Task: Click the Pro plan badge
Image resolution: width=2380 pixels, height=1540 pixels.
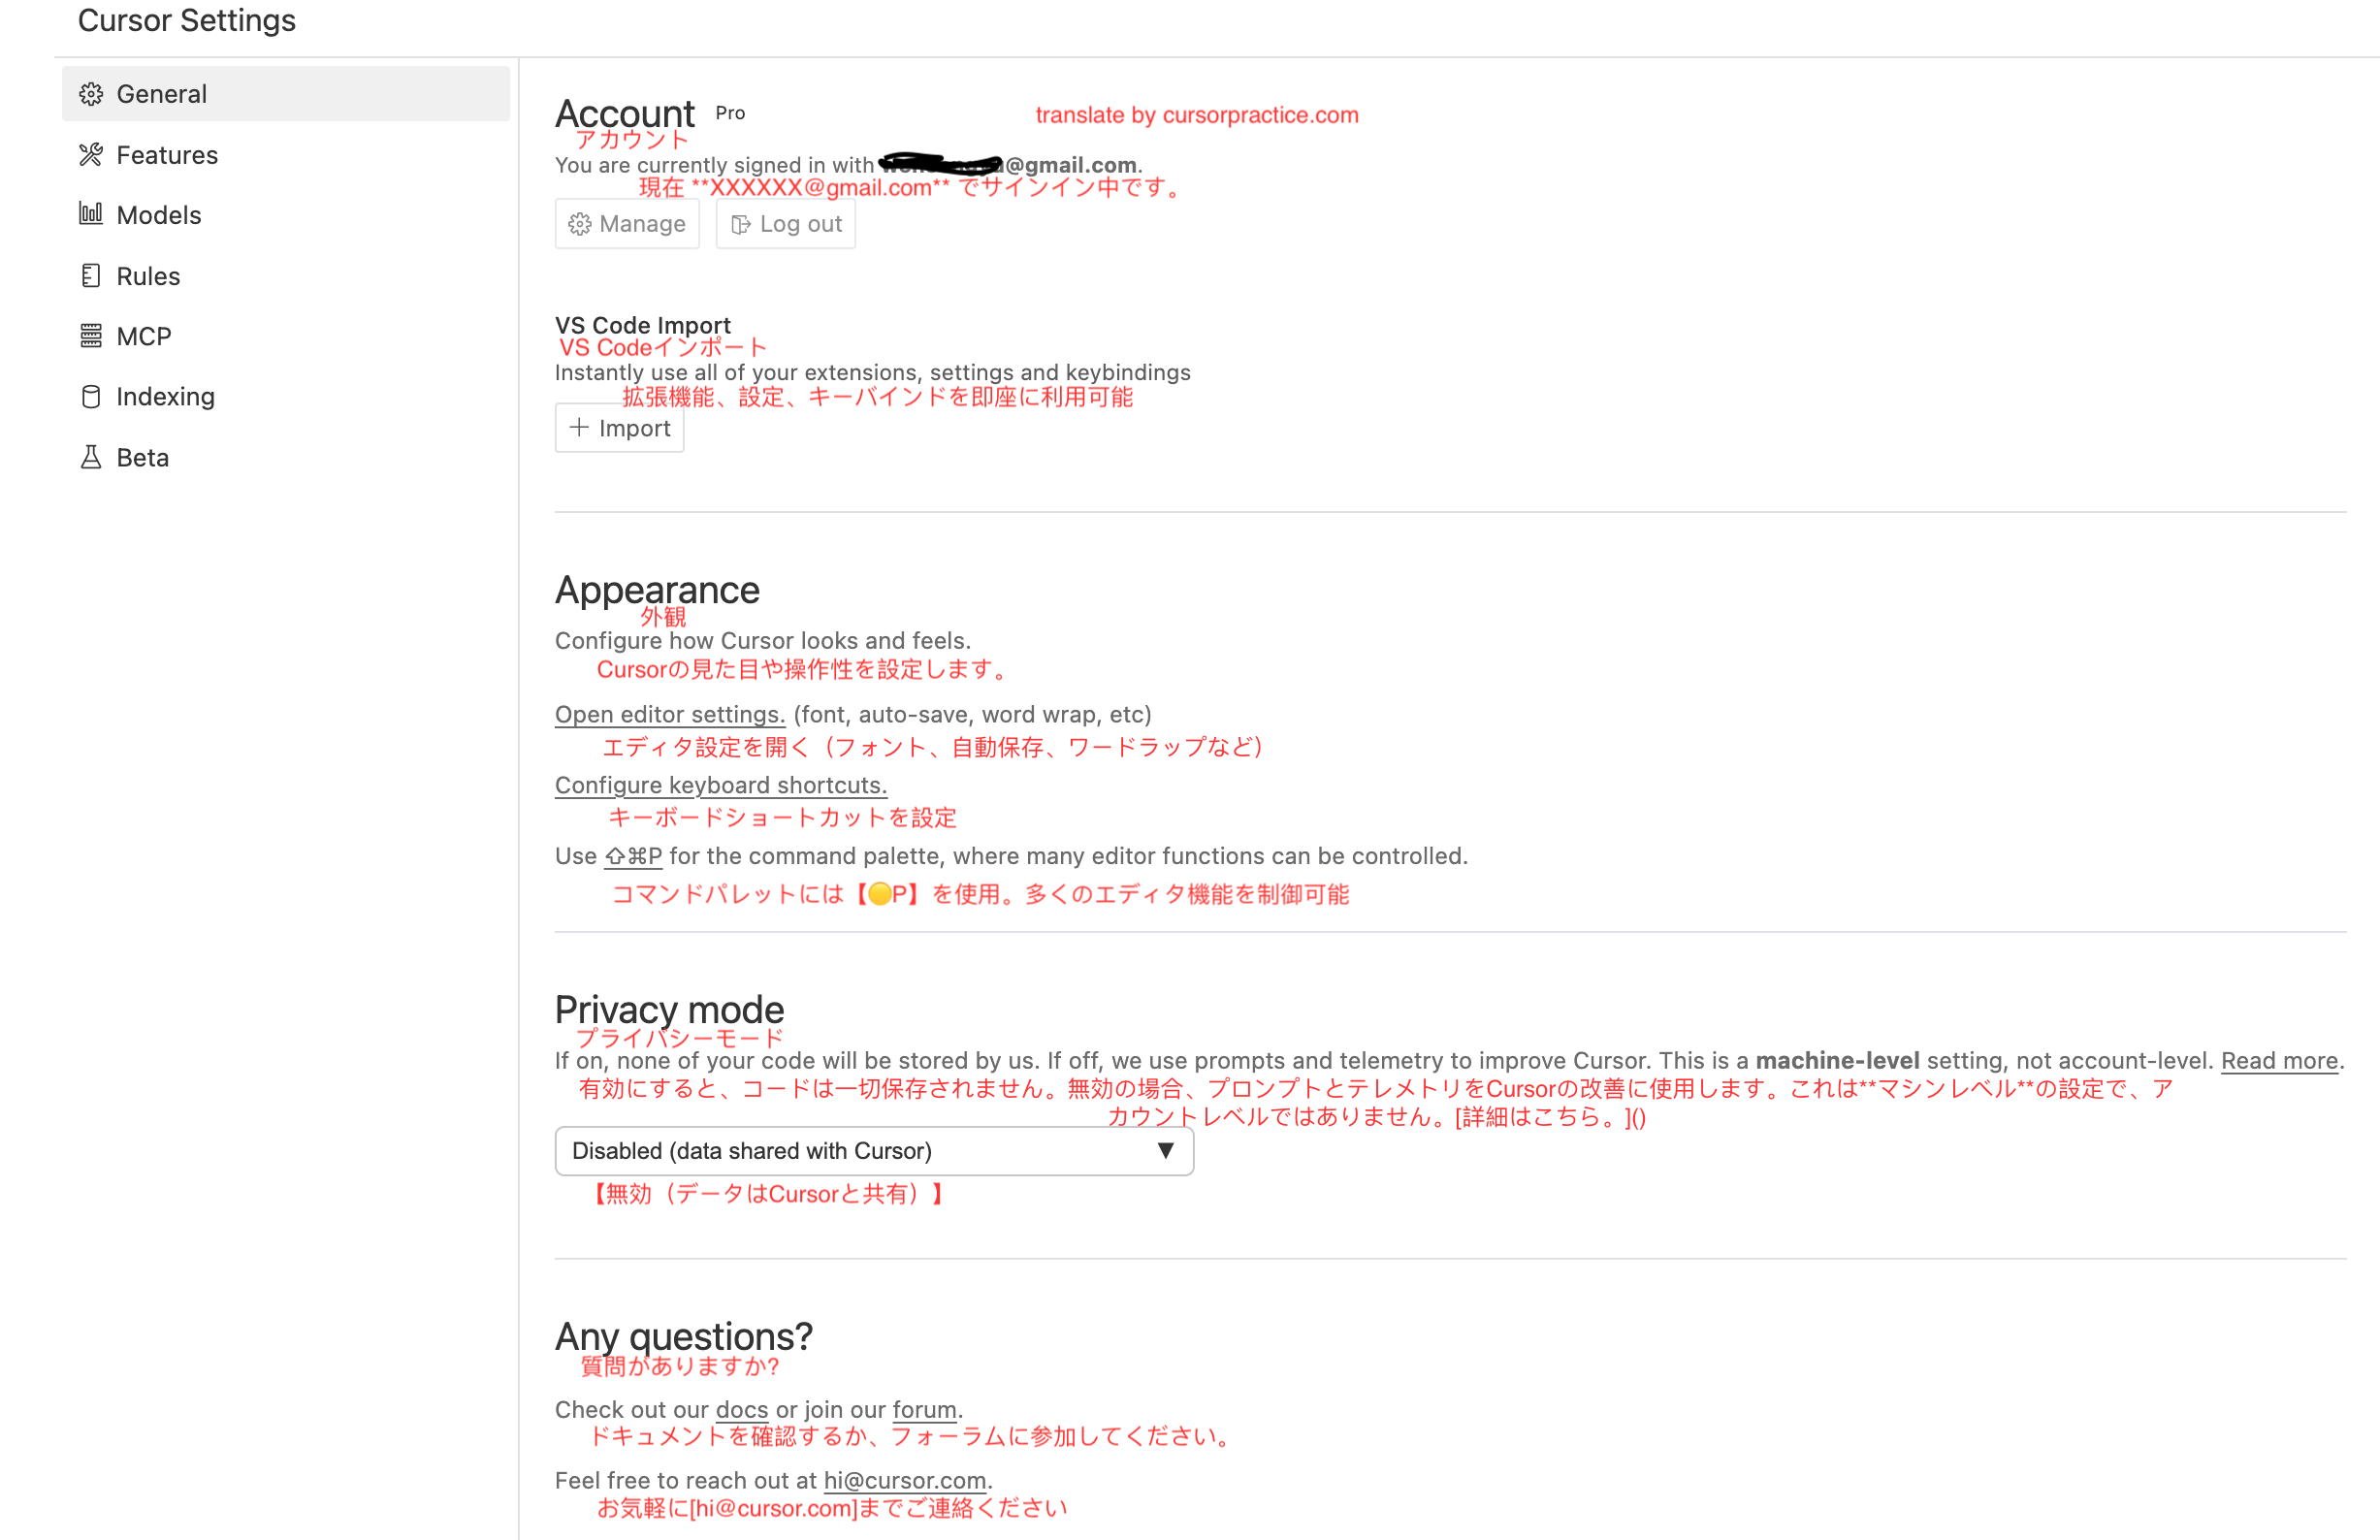Action: pyautogui.click(x=730, y=113)
